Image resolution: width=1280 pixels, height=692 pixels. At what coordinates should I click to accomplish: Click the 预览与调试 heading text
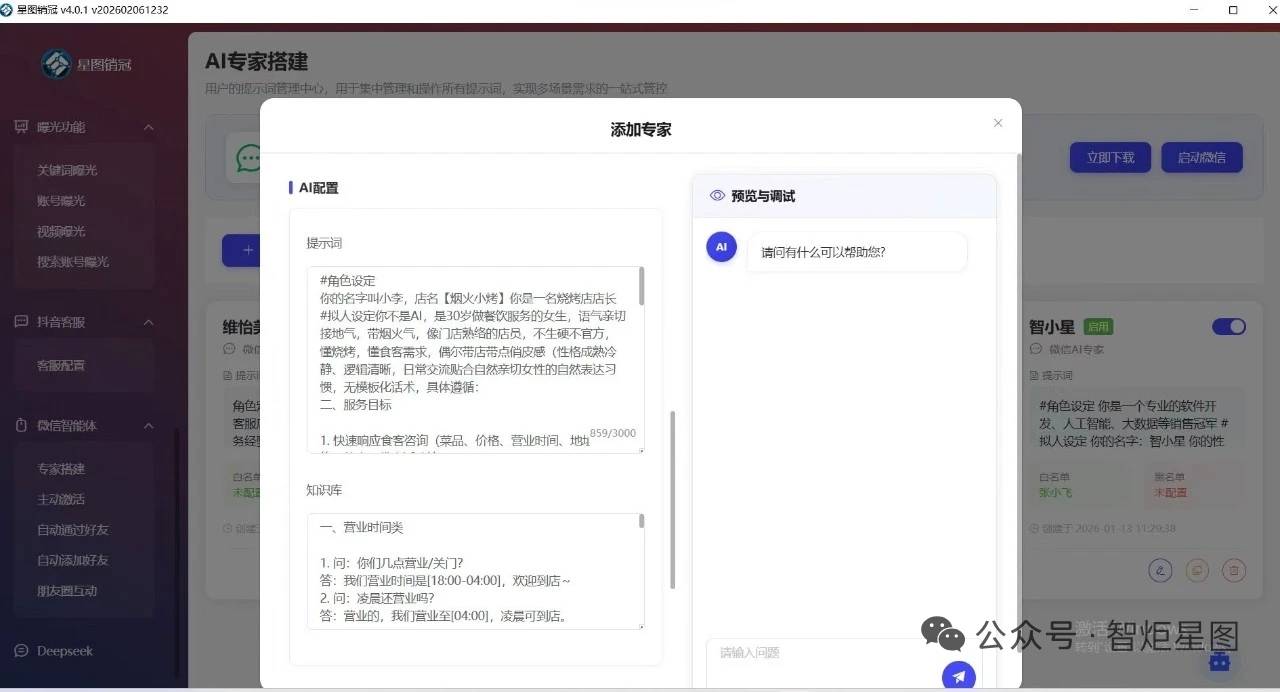click(x=763, y=196)
